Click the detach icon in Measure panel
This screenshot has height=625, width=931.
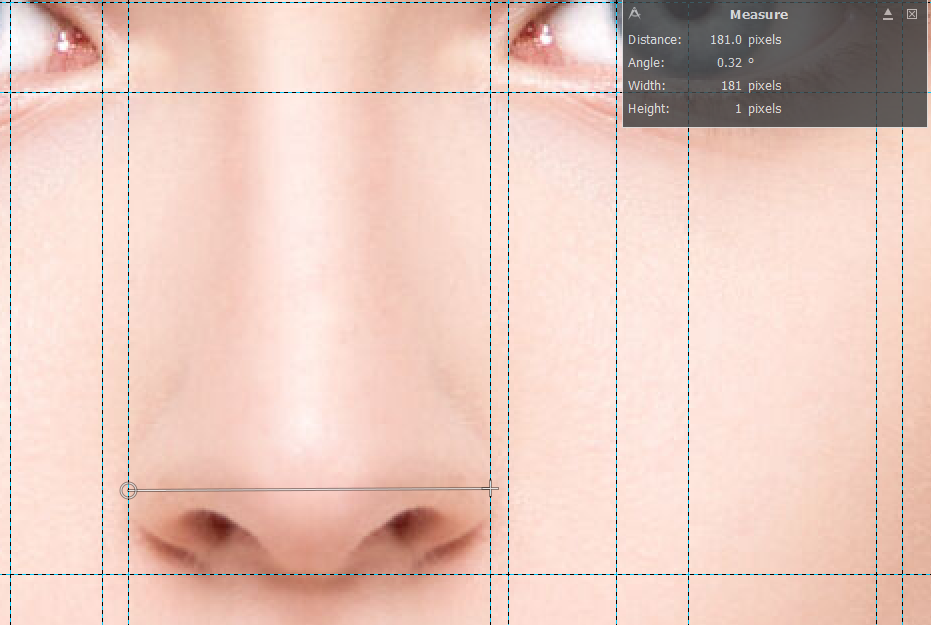(x=888, y=14)
